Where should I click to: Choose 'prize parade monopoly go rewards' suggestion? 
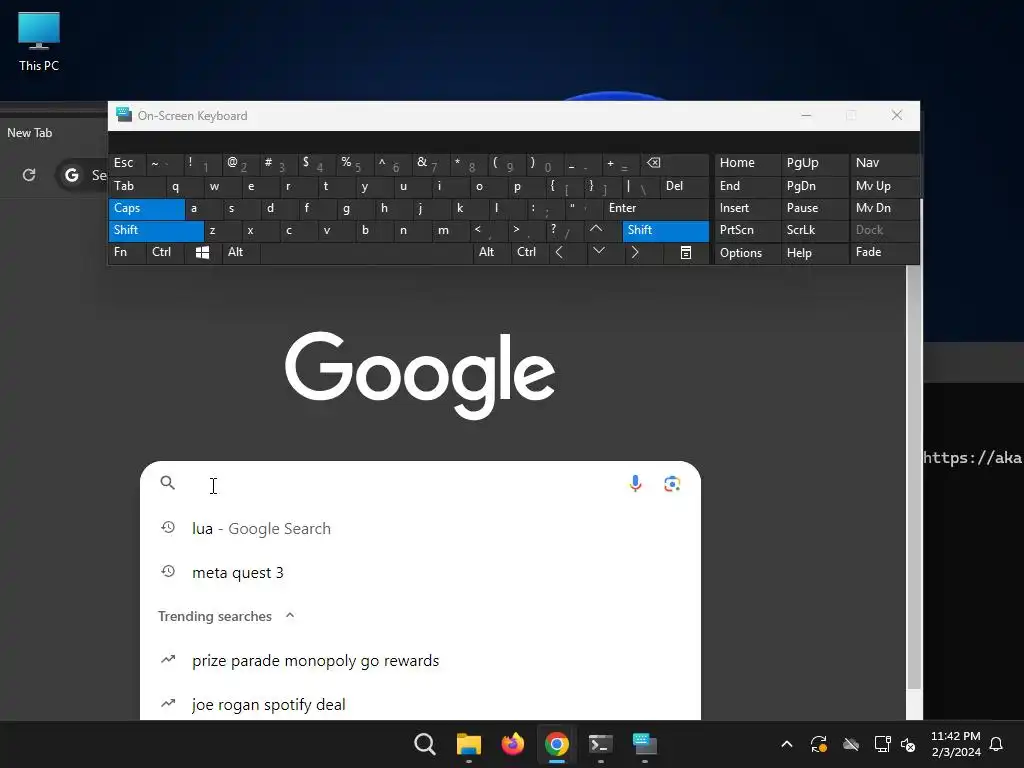coord(420,661)
